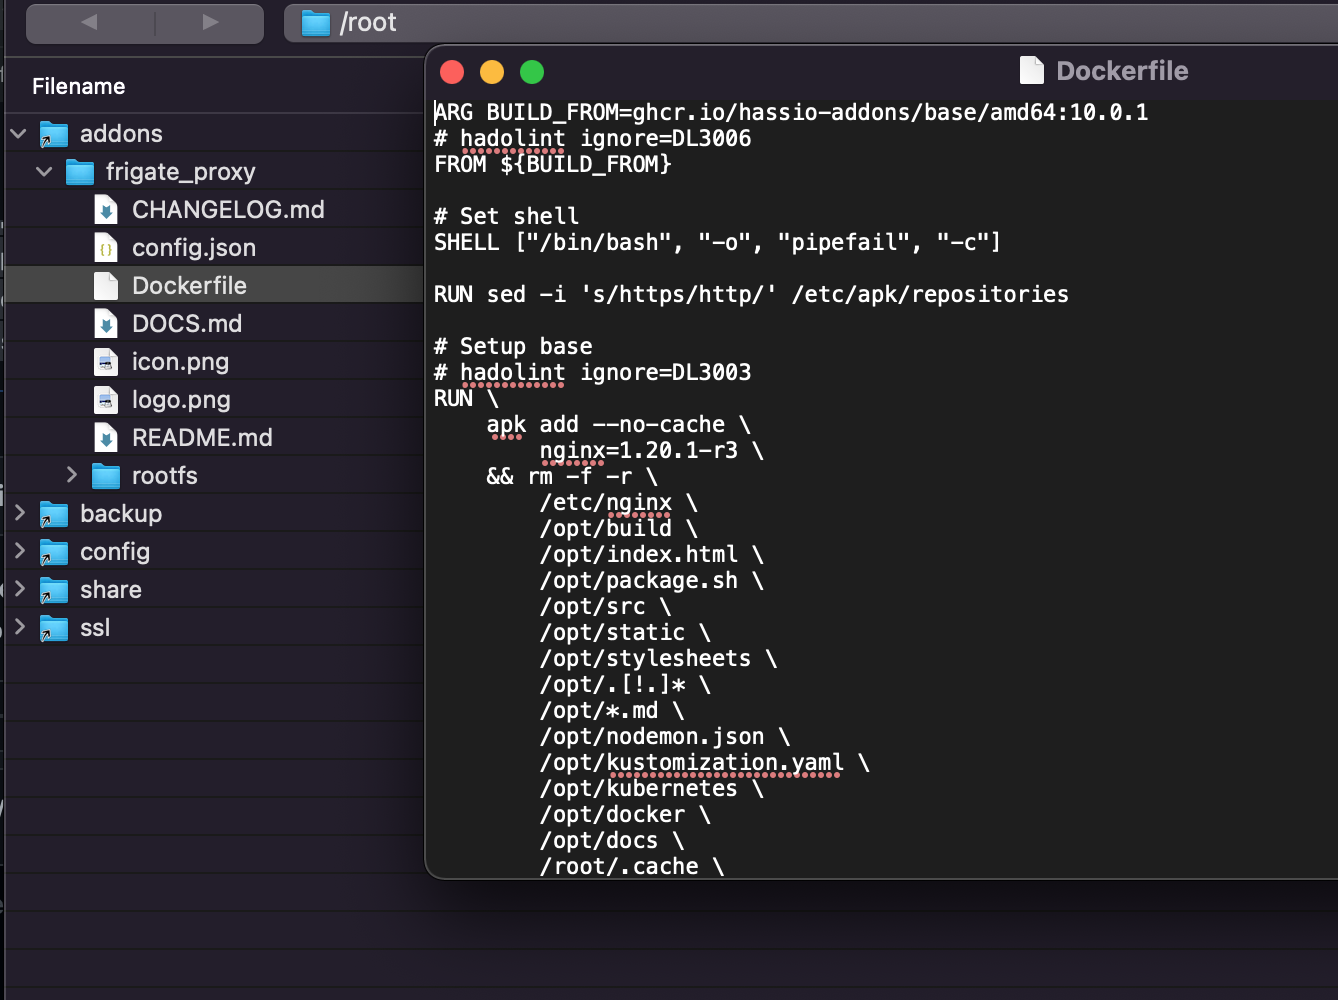Expand the share folder
The width and height of the screenshot is (1338, 1000).
click(x=18, y=589)
